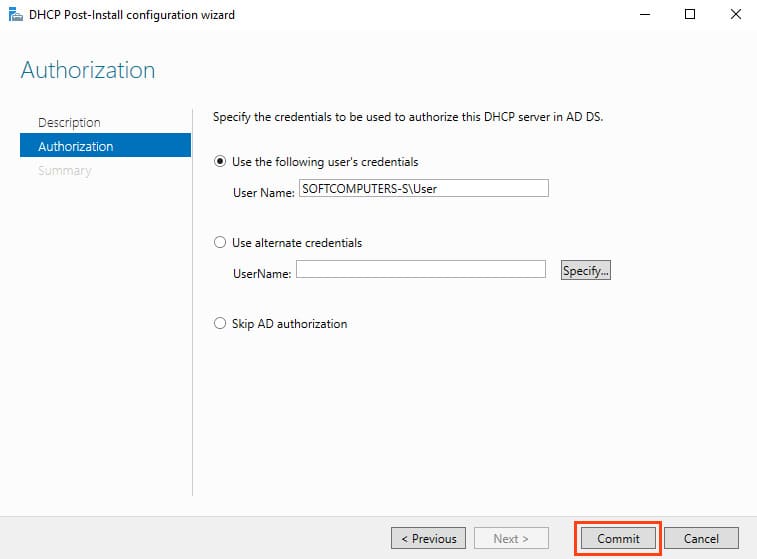Focus the empty alternate UserName field

(420, 269)
